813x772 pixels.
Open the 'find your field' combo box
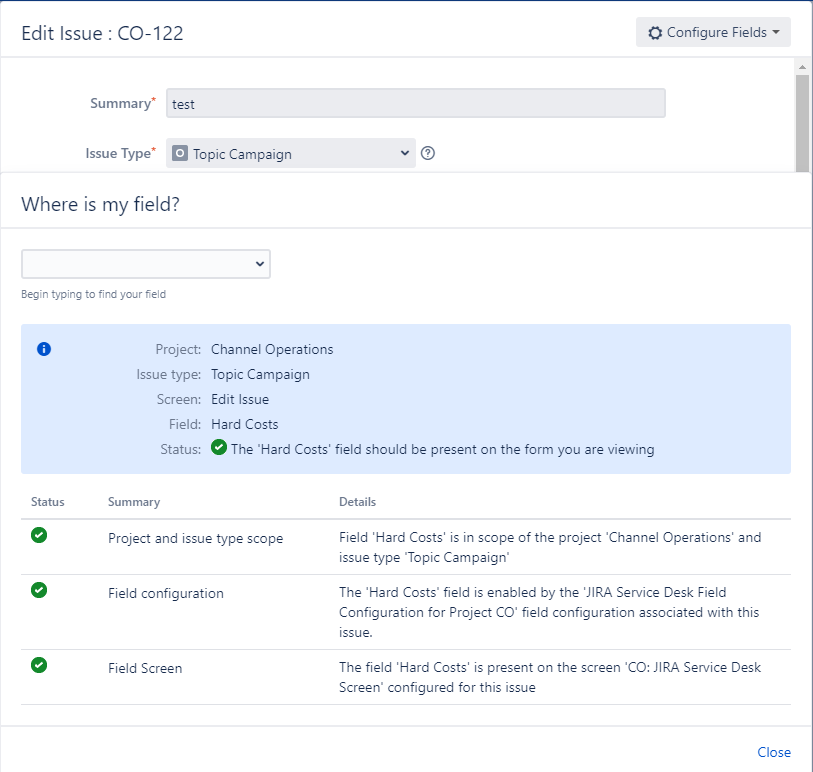pos(146,264)
